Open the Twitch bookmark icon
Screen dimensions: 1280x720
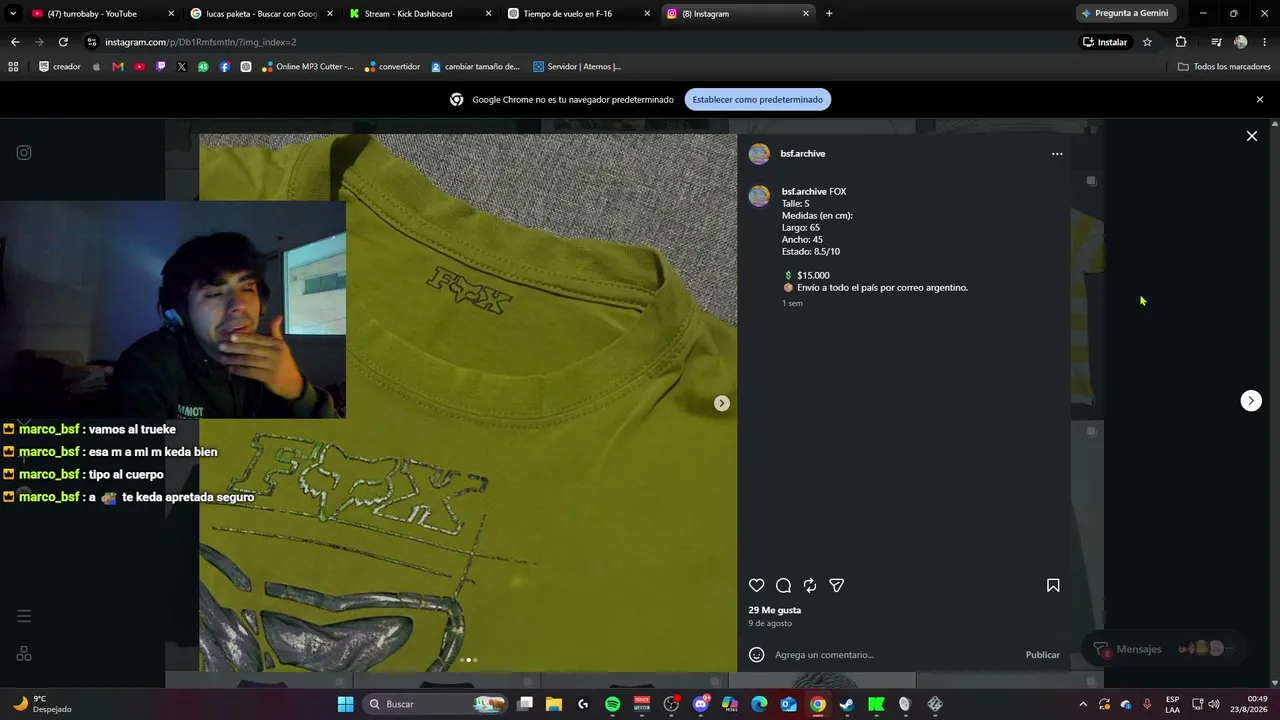coord(160,67)
